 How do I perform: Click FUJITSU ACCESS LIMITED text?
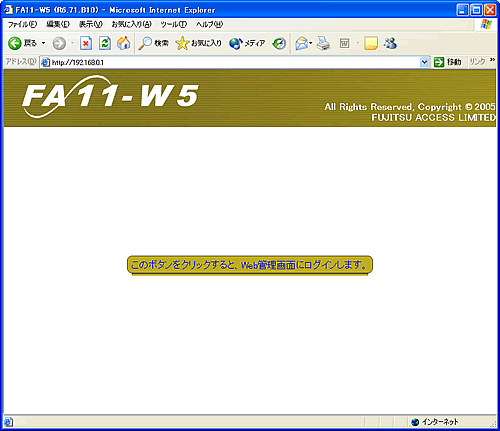(434, 117)
